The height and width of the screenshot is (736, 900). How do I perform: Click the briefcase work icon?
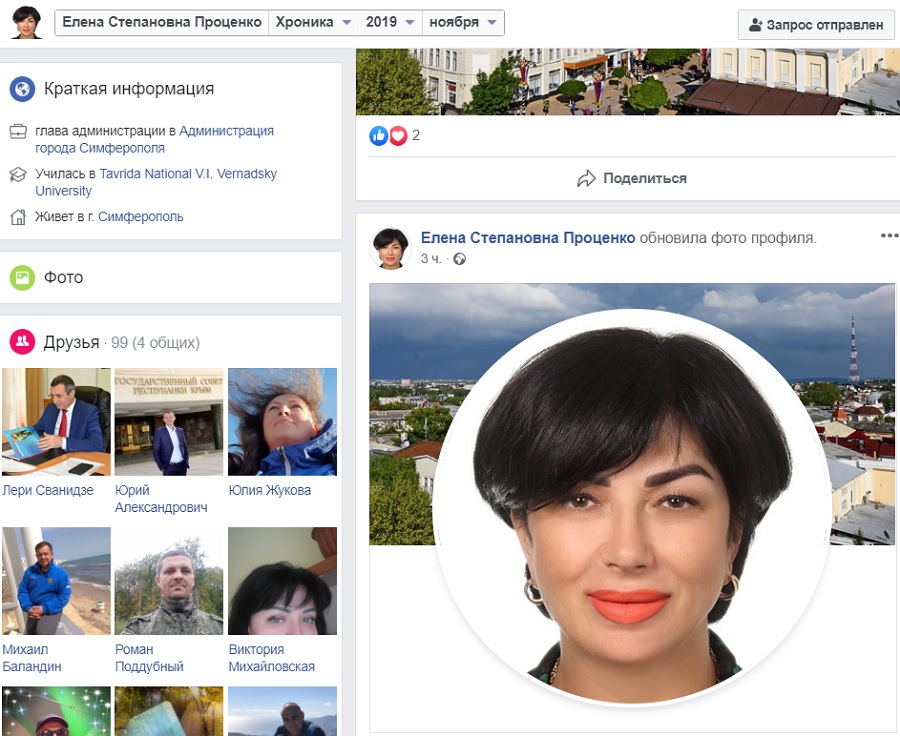tap(18, 131)
